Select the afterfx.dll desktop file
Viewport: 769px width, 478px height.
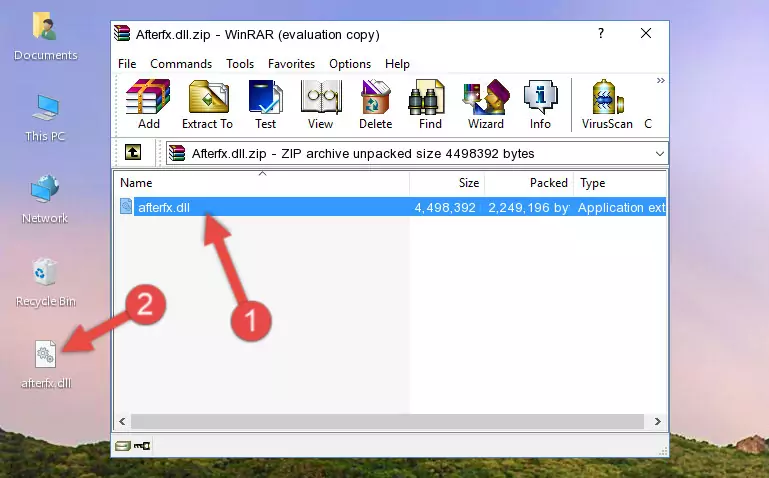tap(46, 365)
